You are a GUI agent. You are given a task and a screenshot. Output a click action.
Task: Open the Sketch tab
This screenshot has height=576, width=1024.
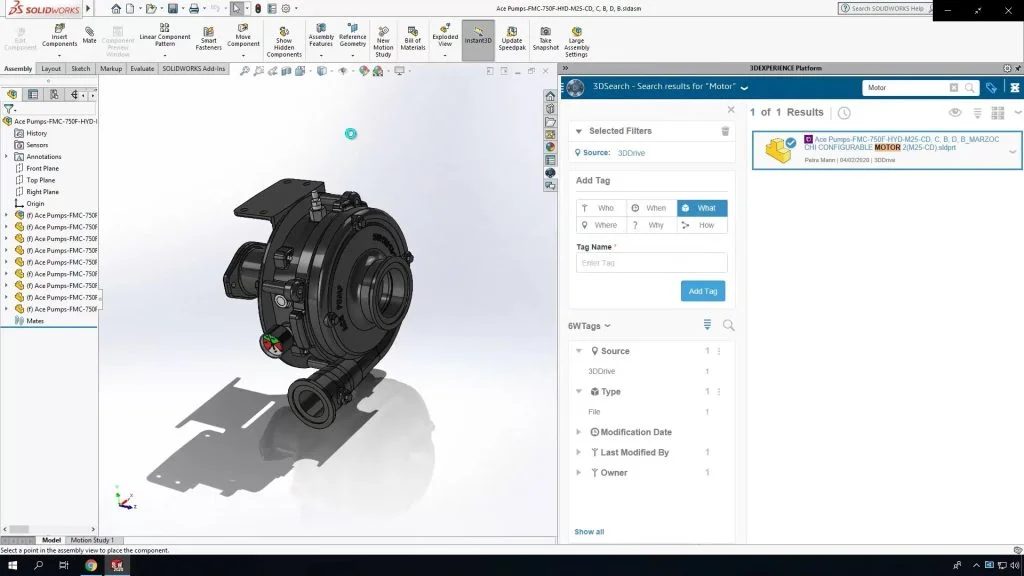80,69
